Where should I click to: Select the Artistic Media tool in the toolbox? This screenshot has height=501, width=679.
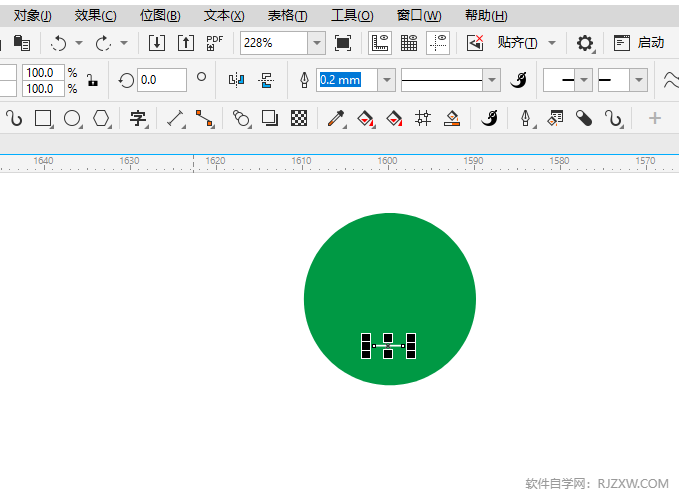[x=489, y=118]
